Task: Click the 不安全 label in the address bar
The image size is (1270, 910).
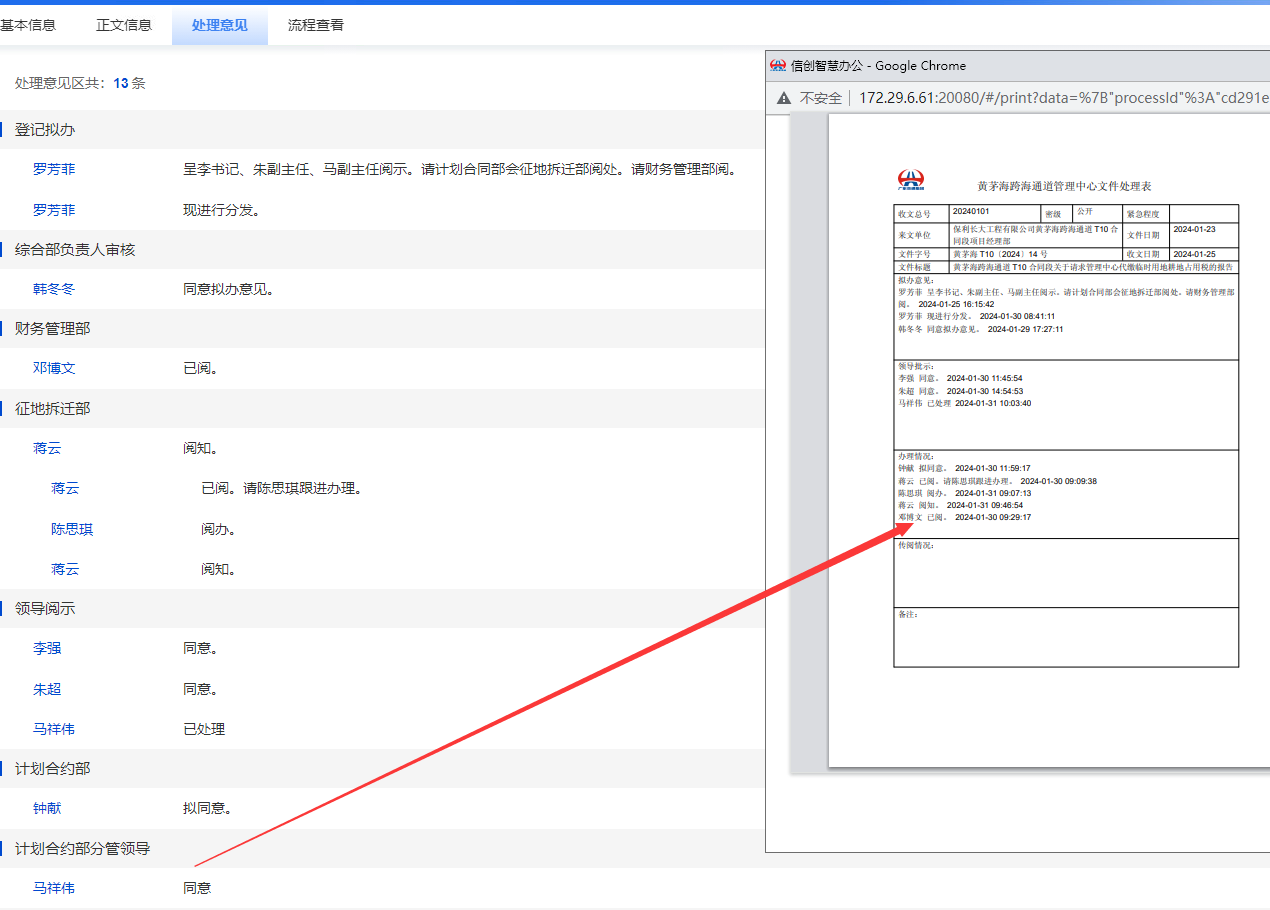Action: coord(821,98)
